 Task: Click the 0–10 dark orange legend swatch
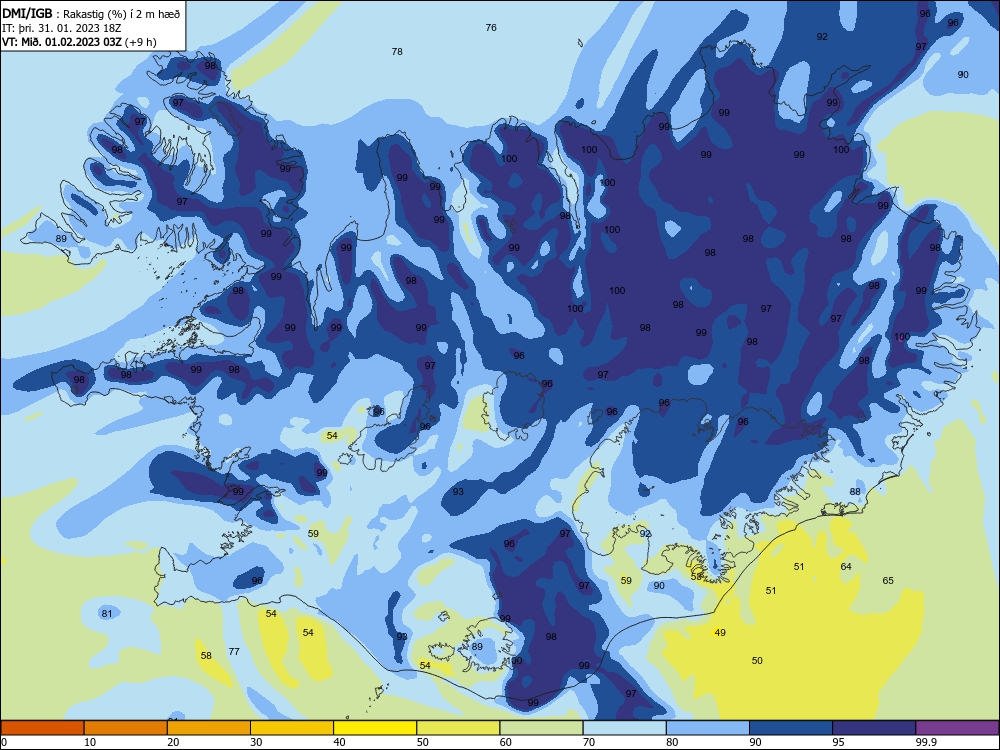[42, 728]
